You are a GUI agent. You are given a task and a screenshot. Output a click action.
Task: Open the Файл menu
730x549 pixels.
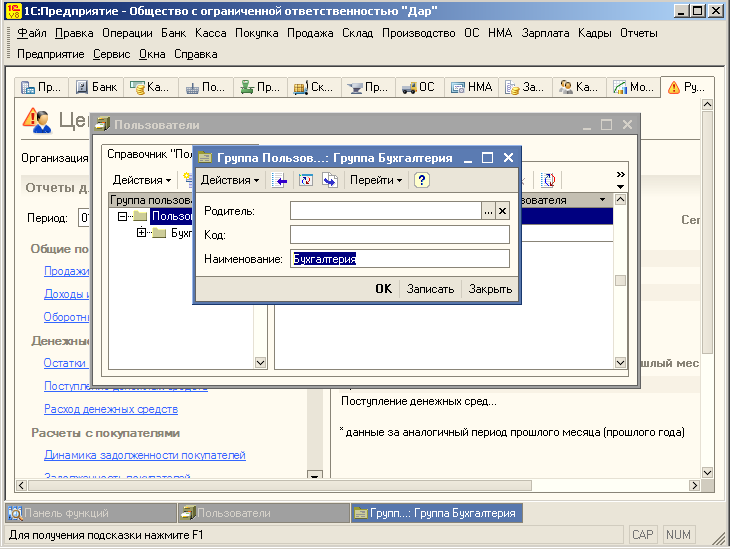click(x=32, y=33)
